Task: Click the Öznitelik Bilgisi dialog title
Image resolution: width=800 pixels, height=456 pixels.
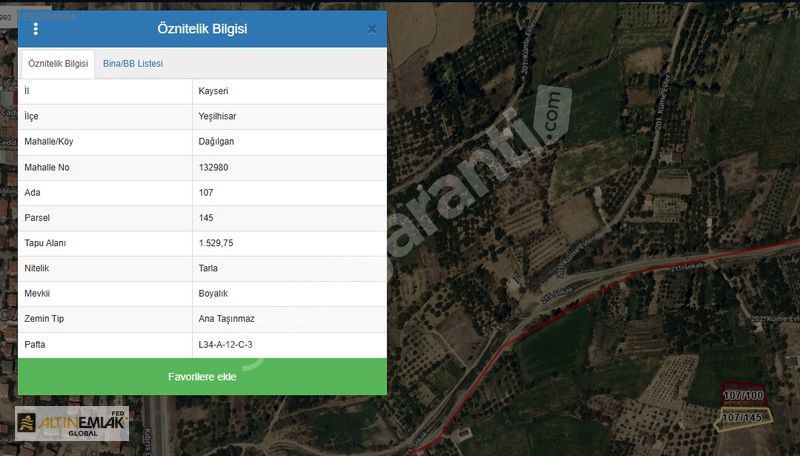Action: (x=202, y=29)
